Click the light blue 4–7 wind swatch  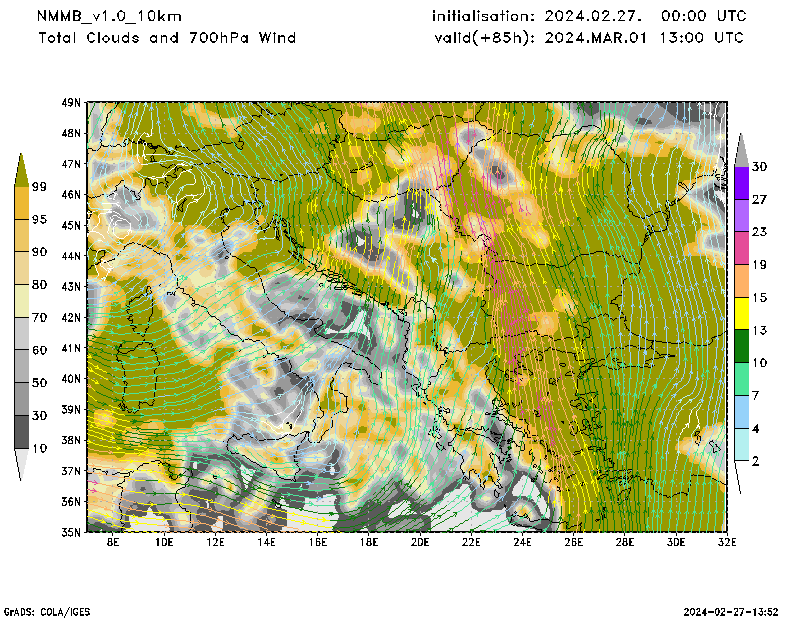tap(741, 411)
